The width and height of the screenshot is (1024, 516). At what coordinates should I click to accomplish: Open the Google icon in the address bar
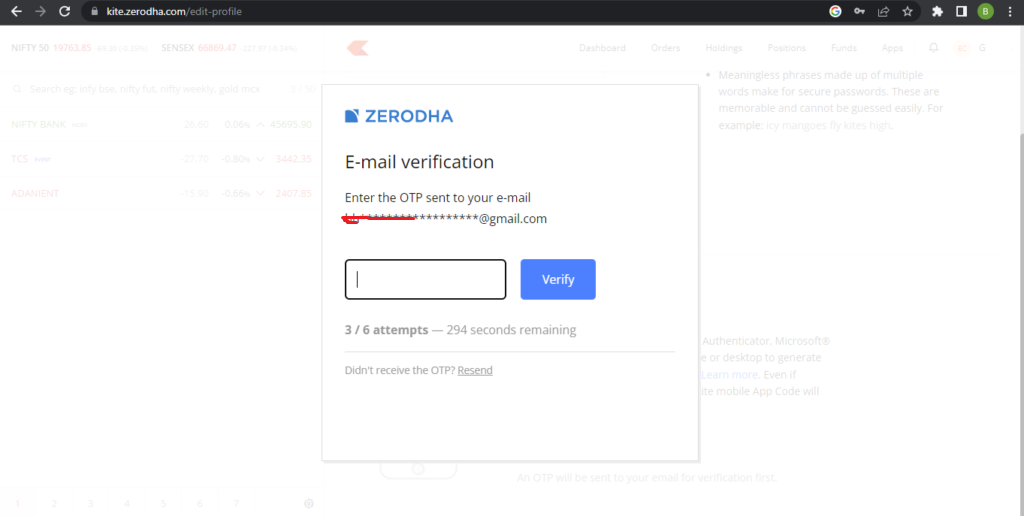tap(835, 11)
